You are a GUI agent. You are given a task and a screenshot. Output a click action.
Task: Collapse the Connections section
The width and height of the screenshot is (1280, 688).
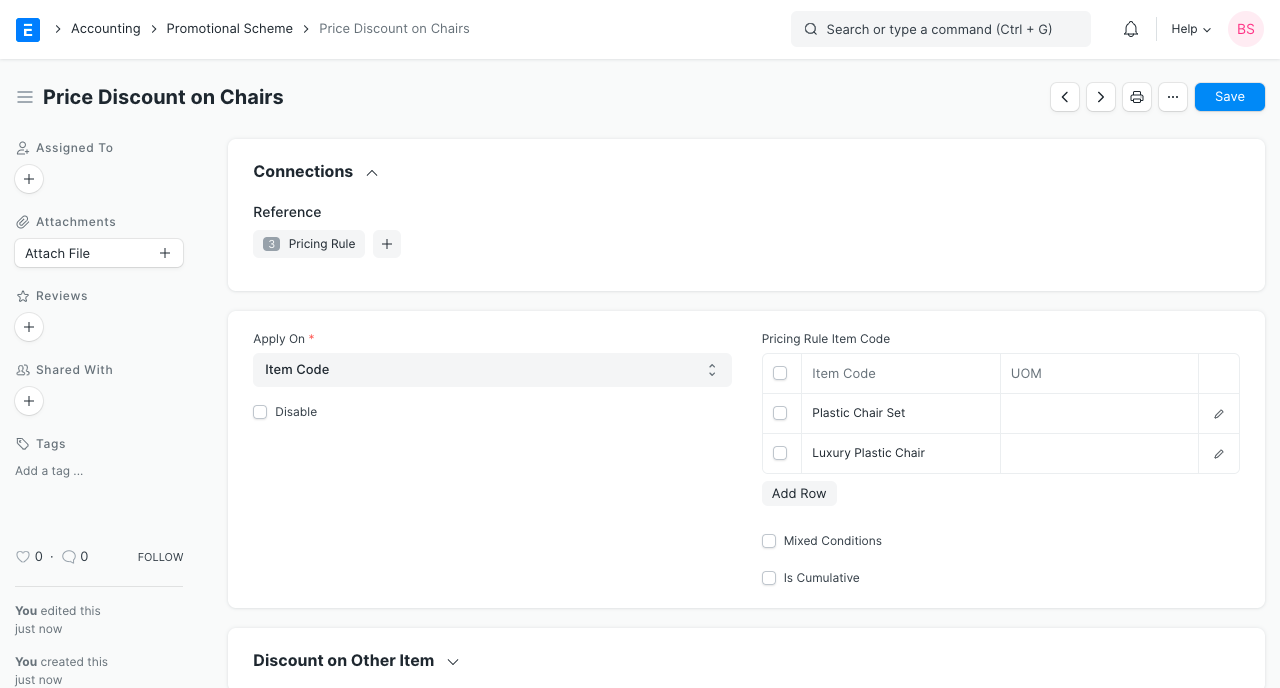coord(372,172)
